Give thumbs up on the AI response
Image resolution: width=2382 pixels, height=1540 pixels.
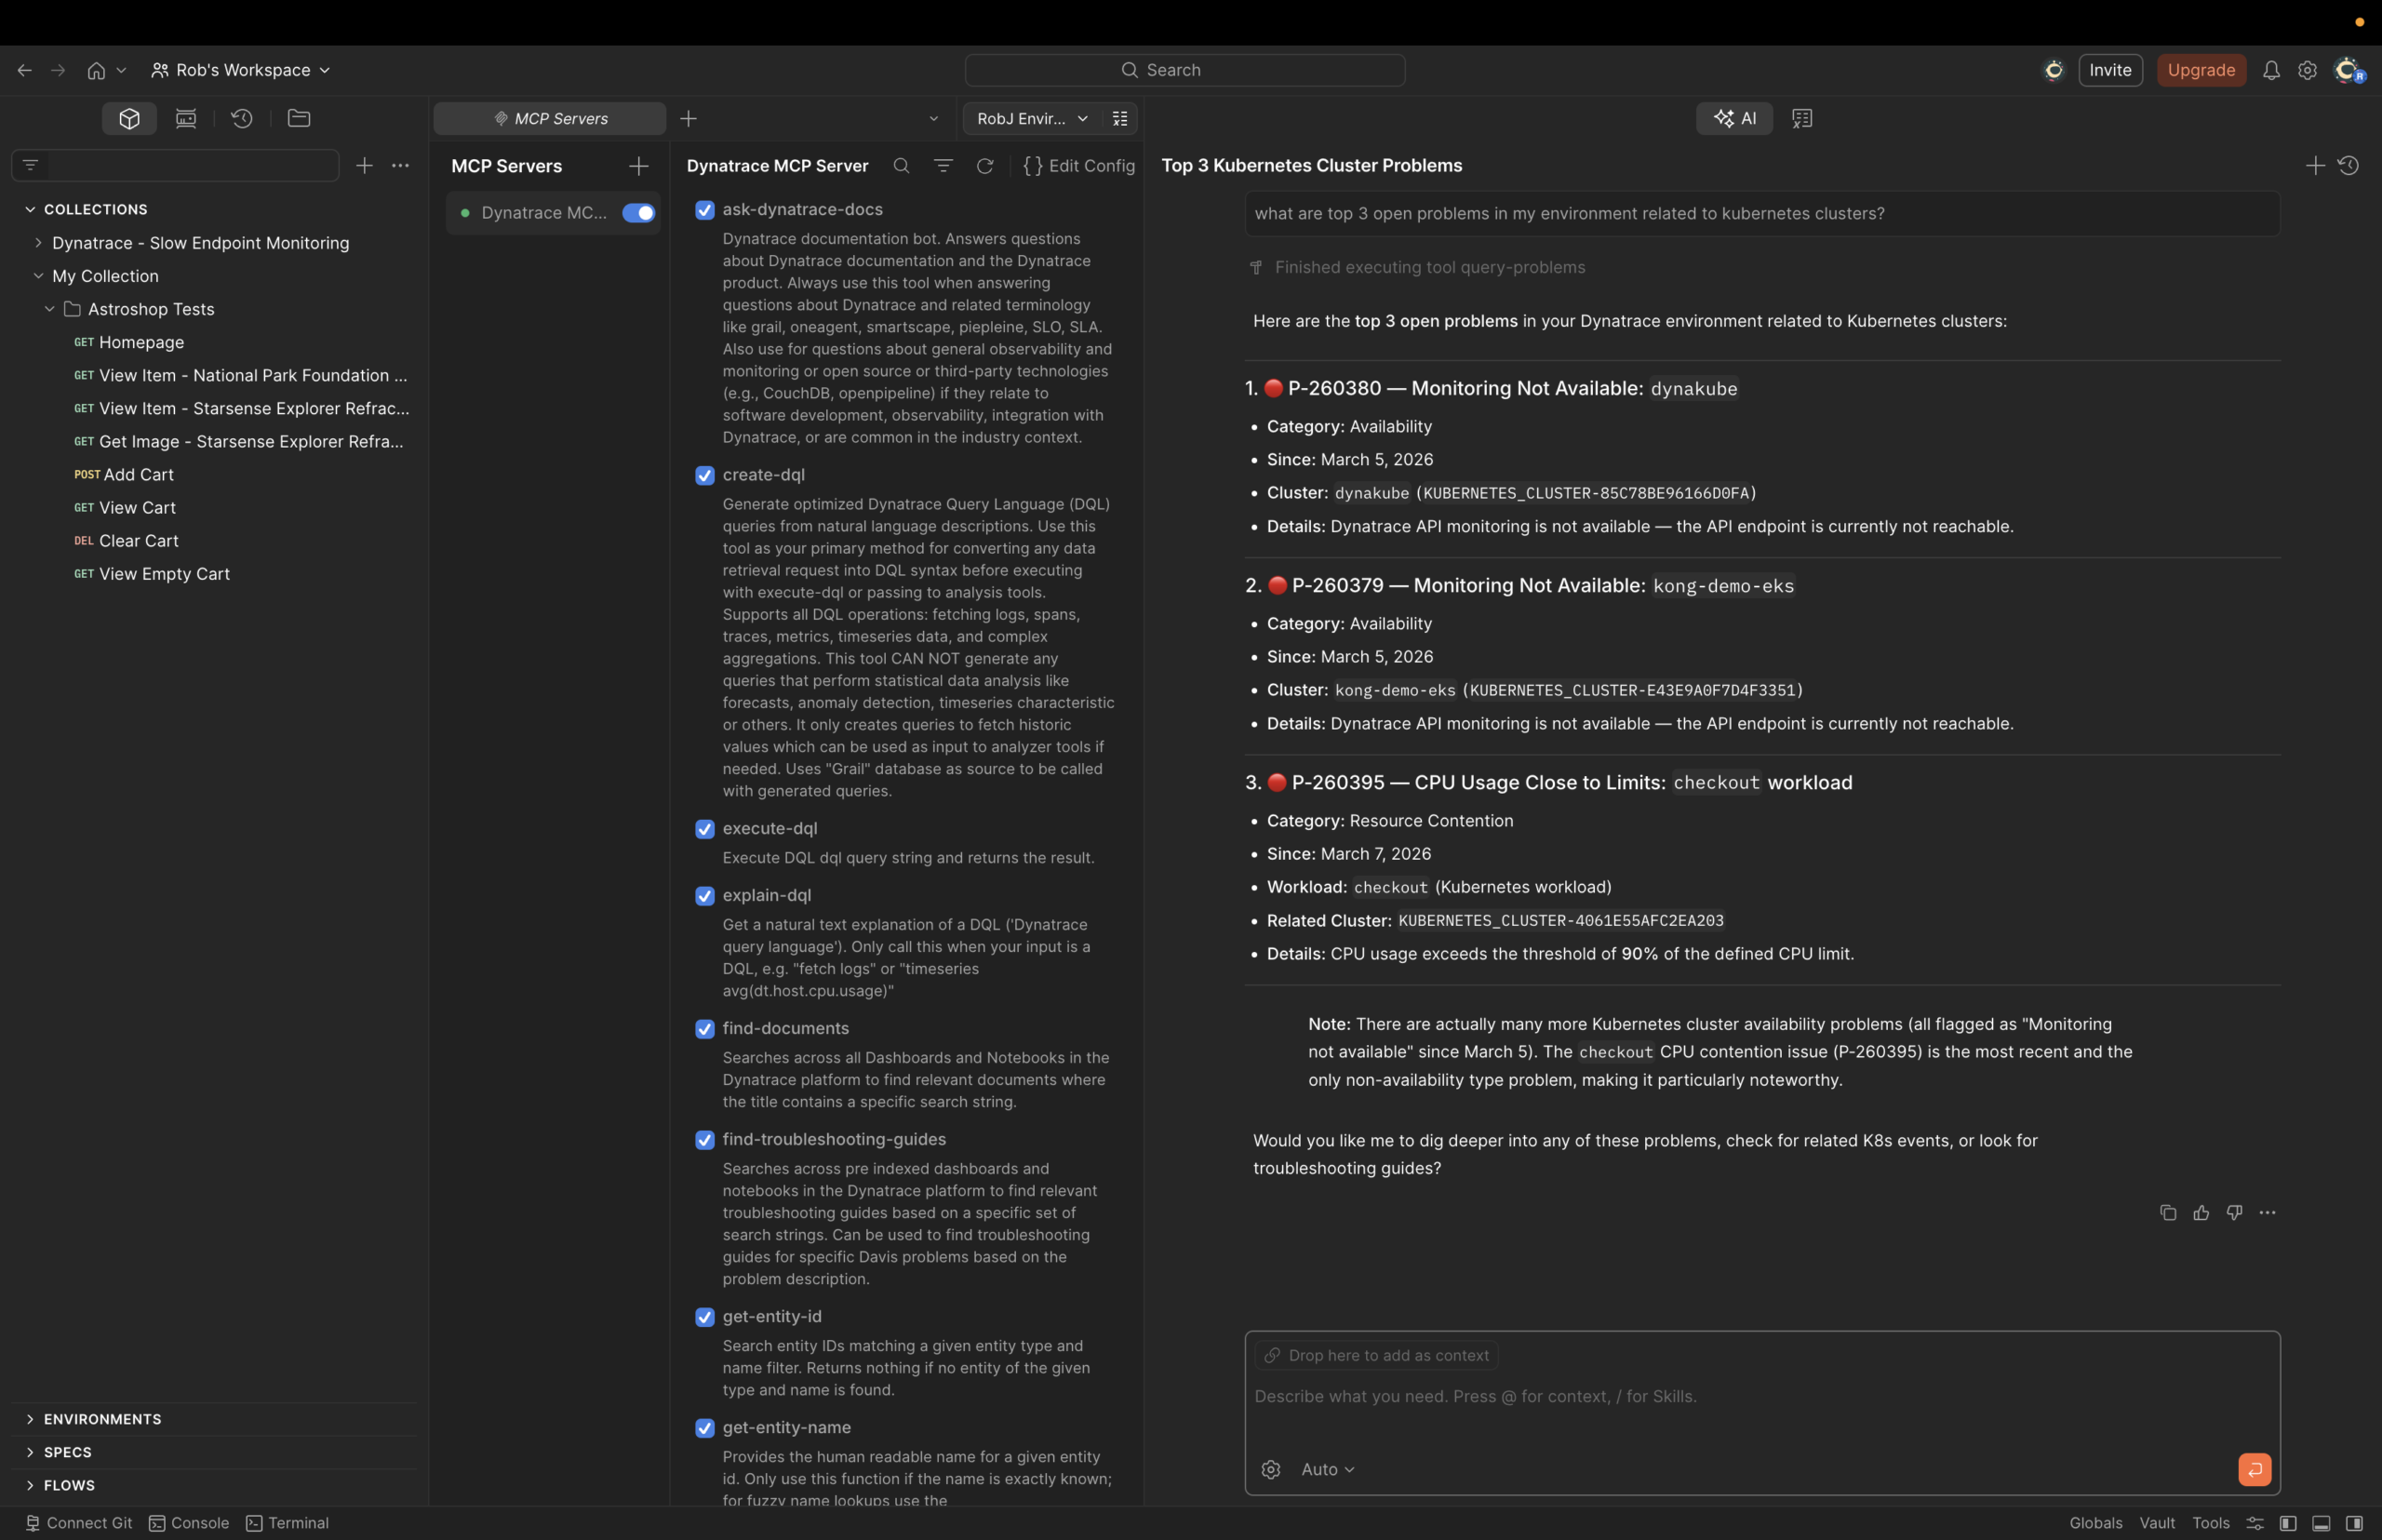tap(2201, 1212)
